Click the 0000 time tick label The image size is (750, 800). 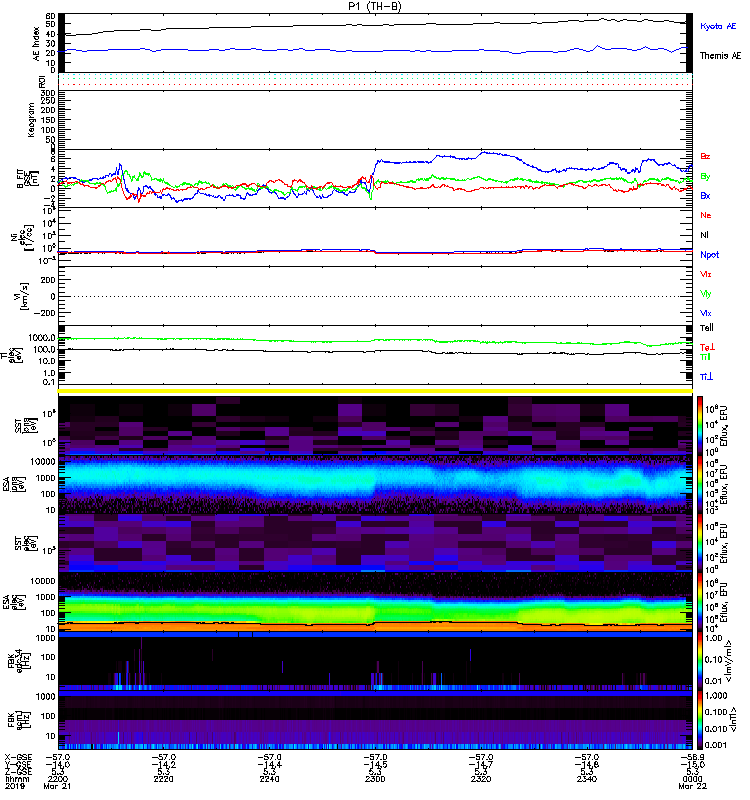(693, 779)
